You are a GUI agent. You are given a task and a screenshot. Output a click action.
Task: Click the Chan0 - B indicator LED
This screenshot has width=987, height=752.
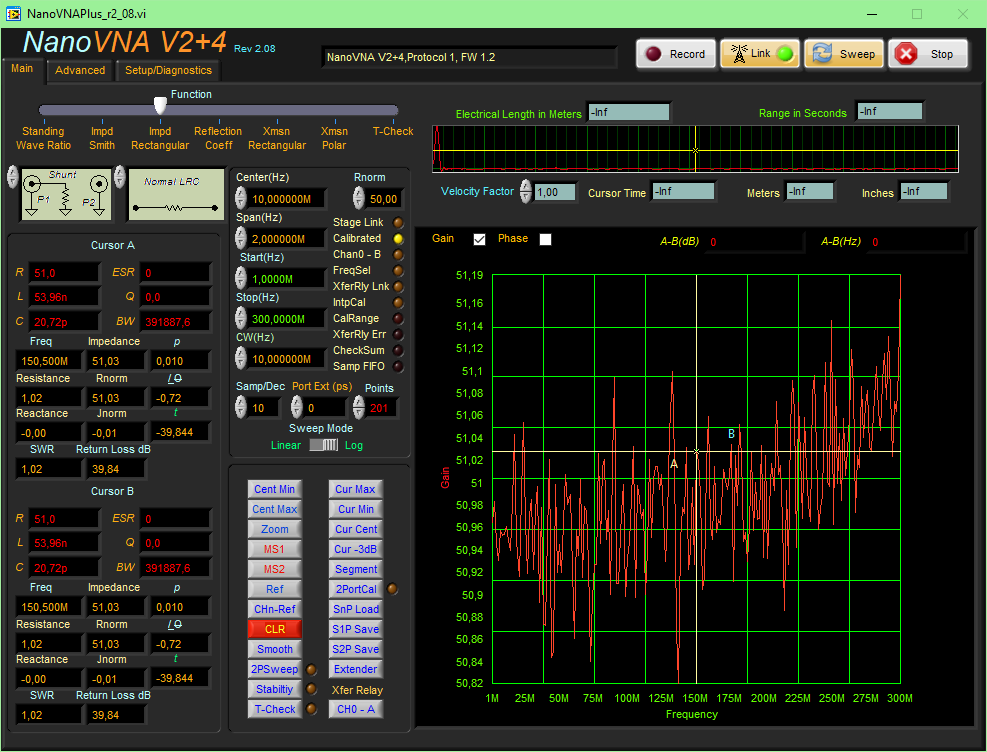coord(398,255)
